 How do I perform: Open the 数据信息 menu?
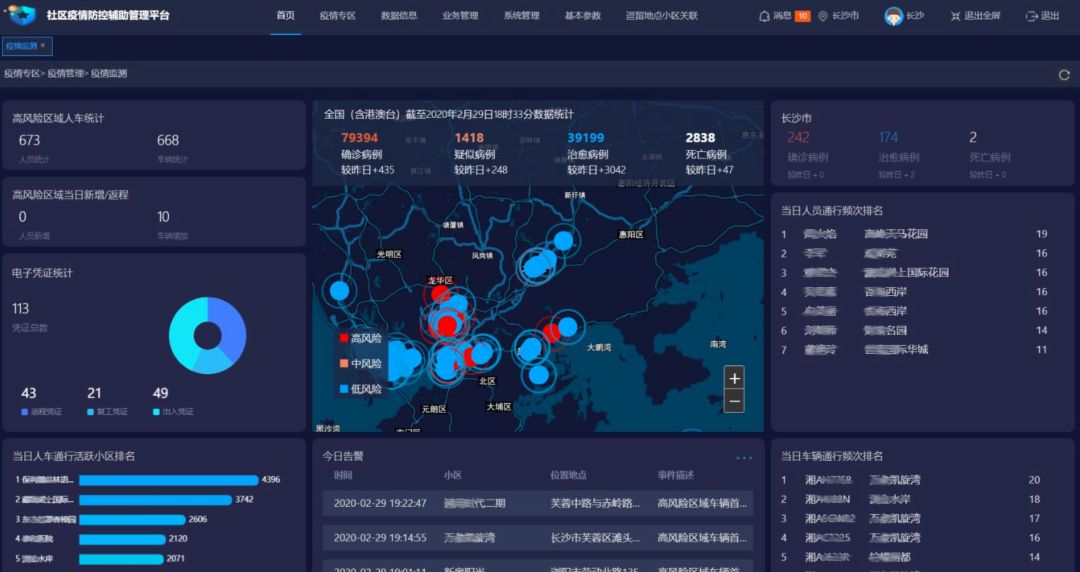399,16
